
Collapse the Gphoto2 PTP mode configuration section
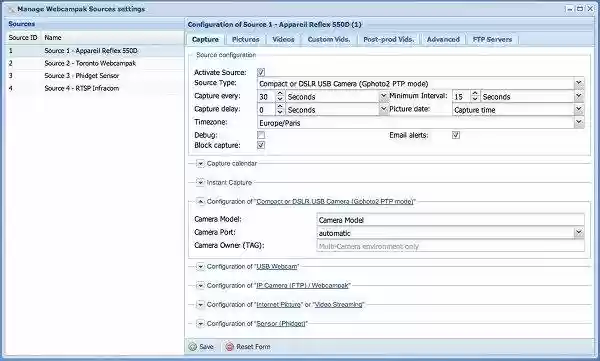point(200,201)
